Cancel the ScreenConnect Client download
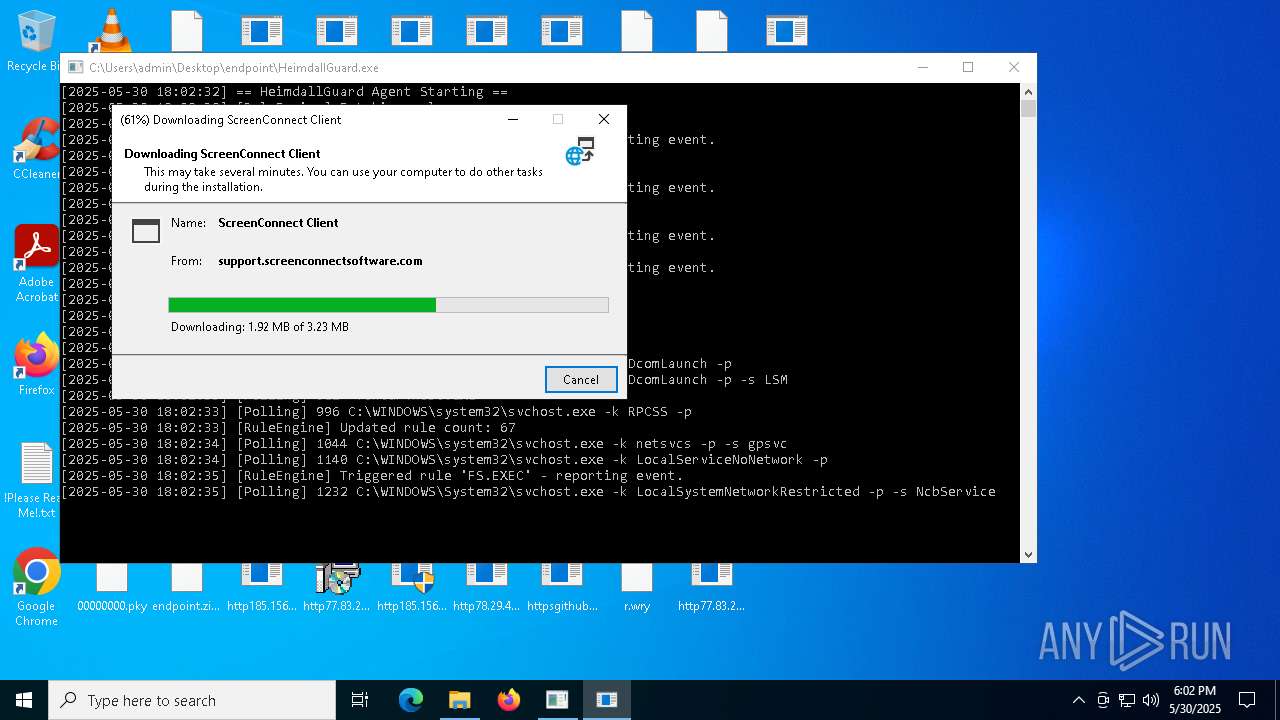Image resolution: width=1280 pixels, height=720 pixels. click(x=581, y=379)
